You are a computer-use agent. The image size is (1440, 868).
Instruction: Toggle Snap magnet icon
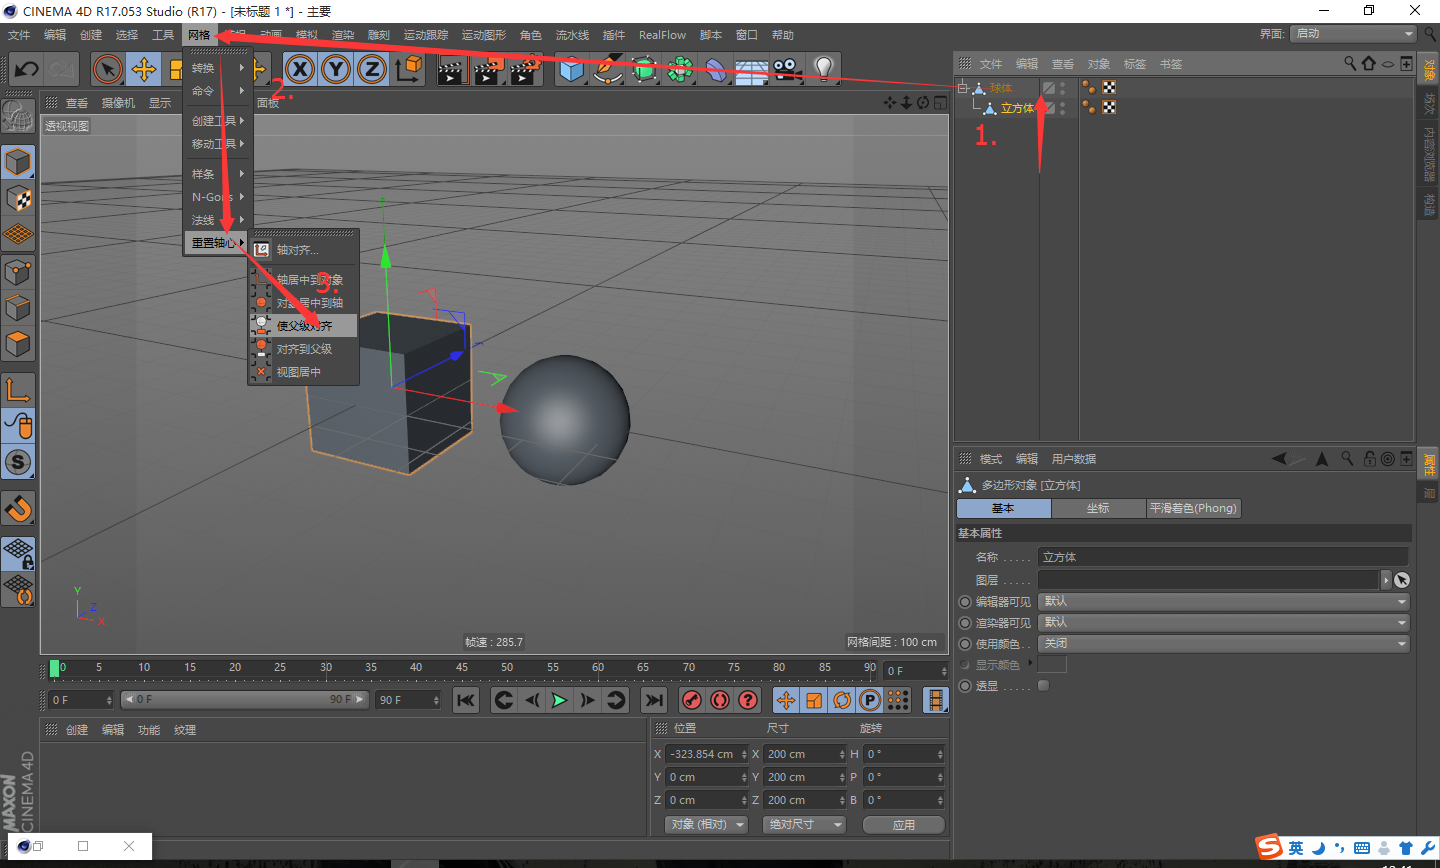pos(19,508)
